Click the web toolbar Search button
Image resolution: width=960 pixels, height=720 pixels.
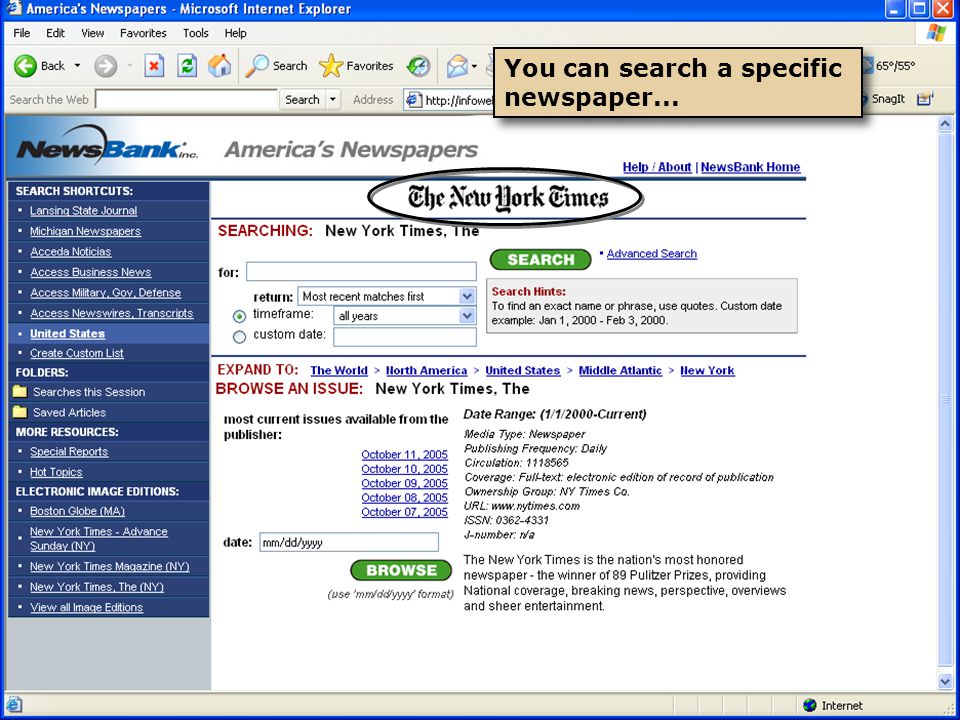click(x=302, y=99)
